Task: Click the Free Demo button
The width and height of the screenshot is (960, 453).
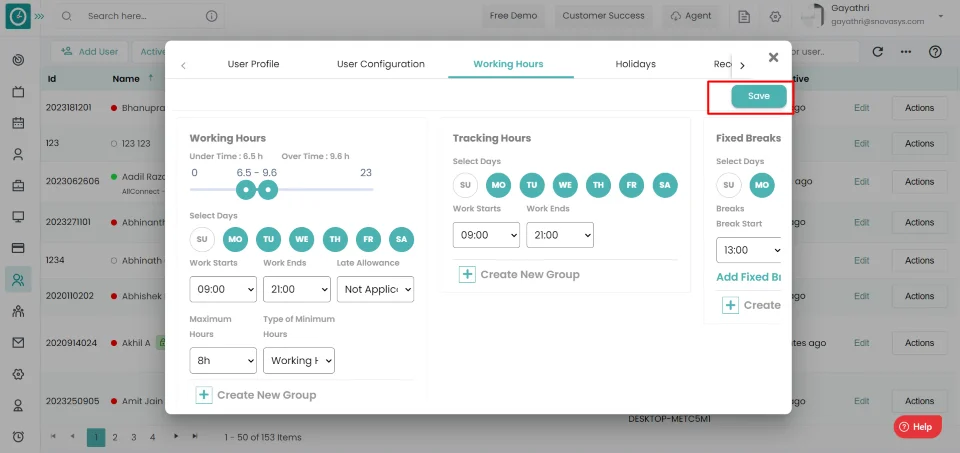Action: [x=513, y=16]
